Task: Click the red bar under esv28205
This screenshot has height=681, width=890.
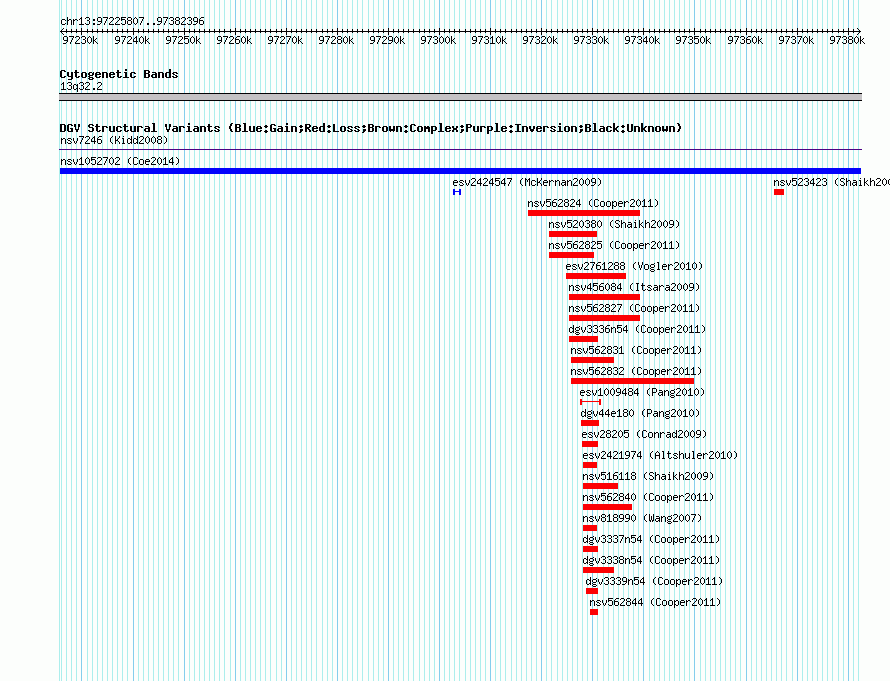Action: 590,444
